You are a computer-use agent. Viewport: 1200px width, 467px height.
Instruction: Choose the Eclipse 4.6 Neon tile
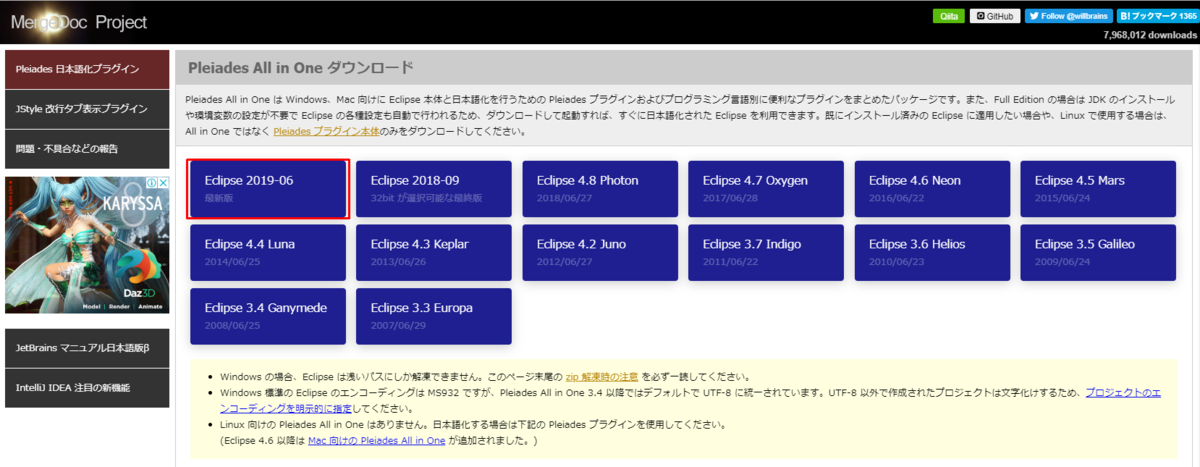click(932, 189)
